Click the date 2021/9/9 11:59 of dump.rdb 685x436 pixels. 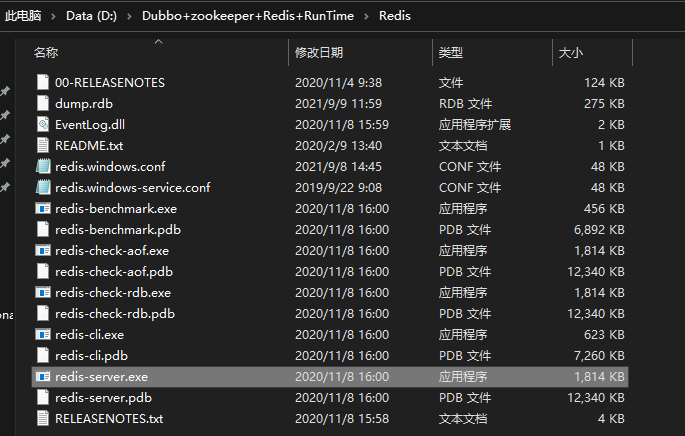pyautogui.click(x=339, y=104)
